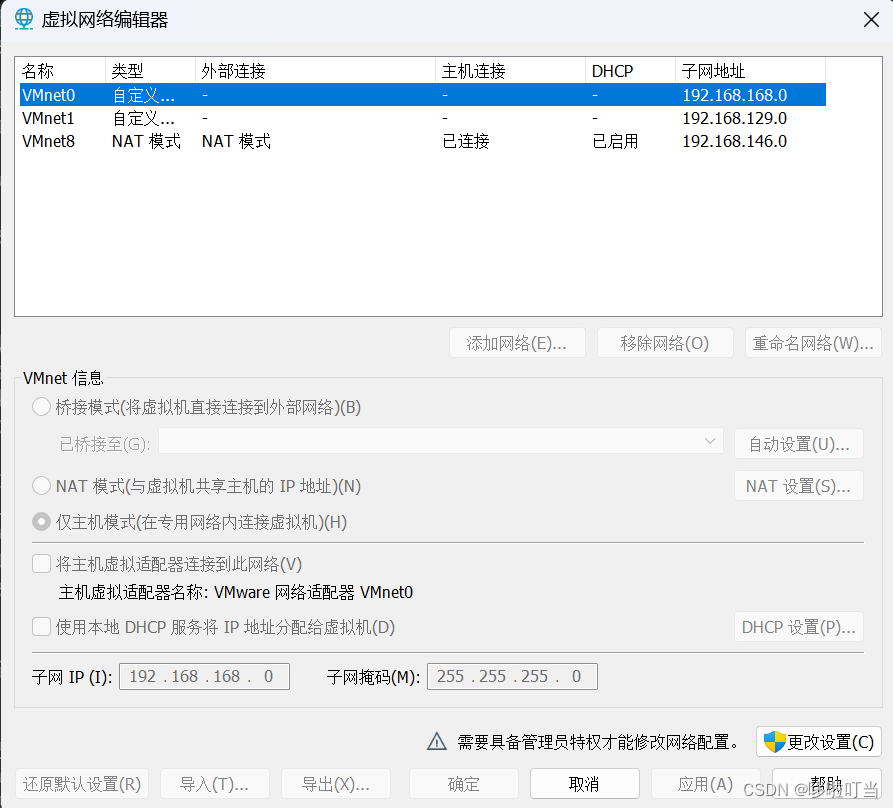Click the shield icon on 更改设置 button

point(775,741)
